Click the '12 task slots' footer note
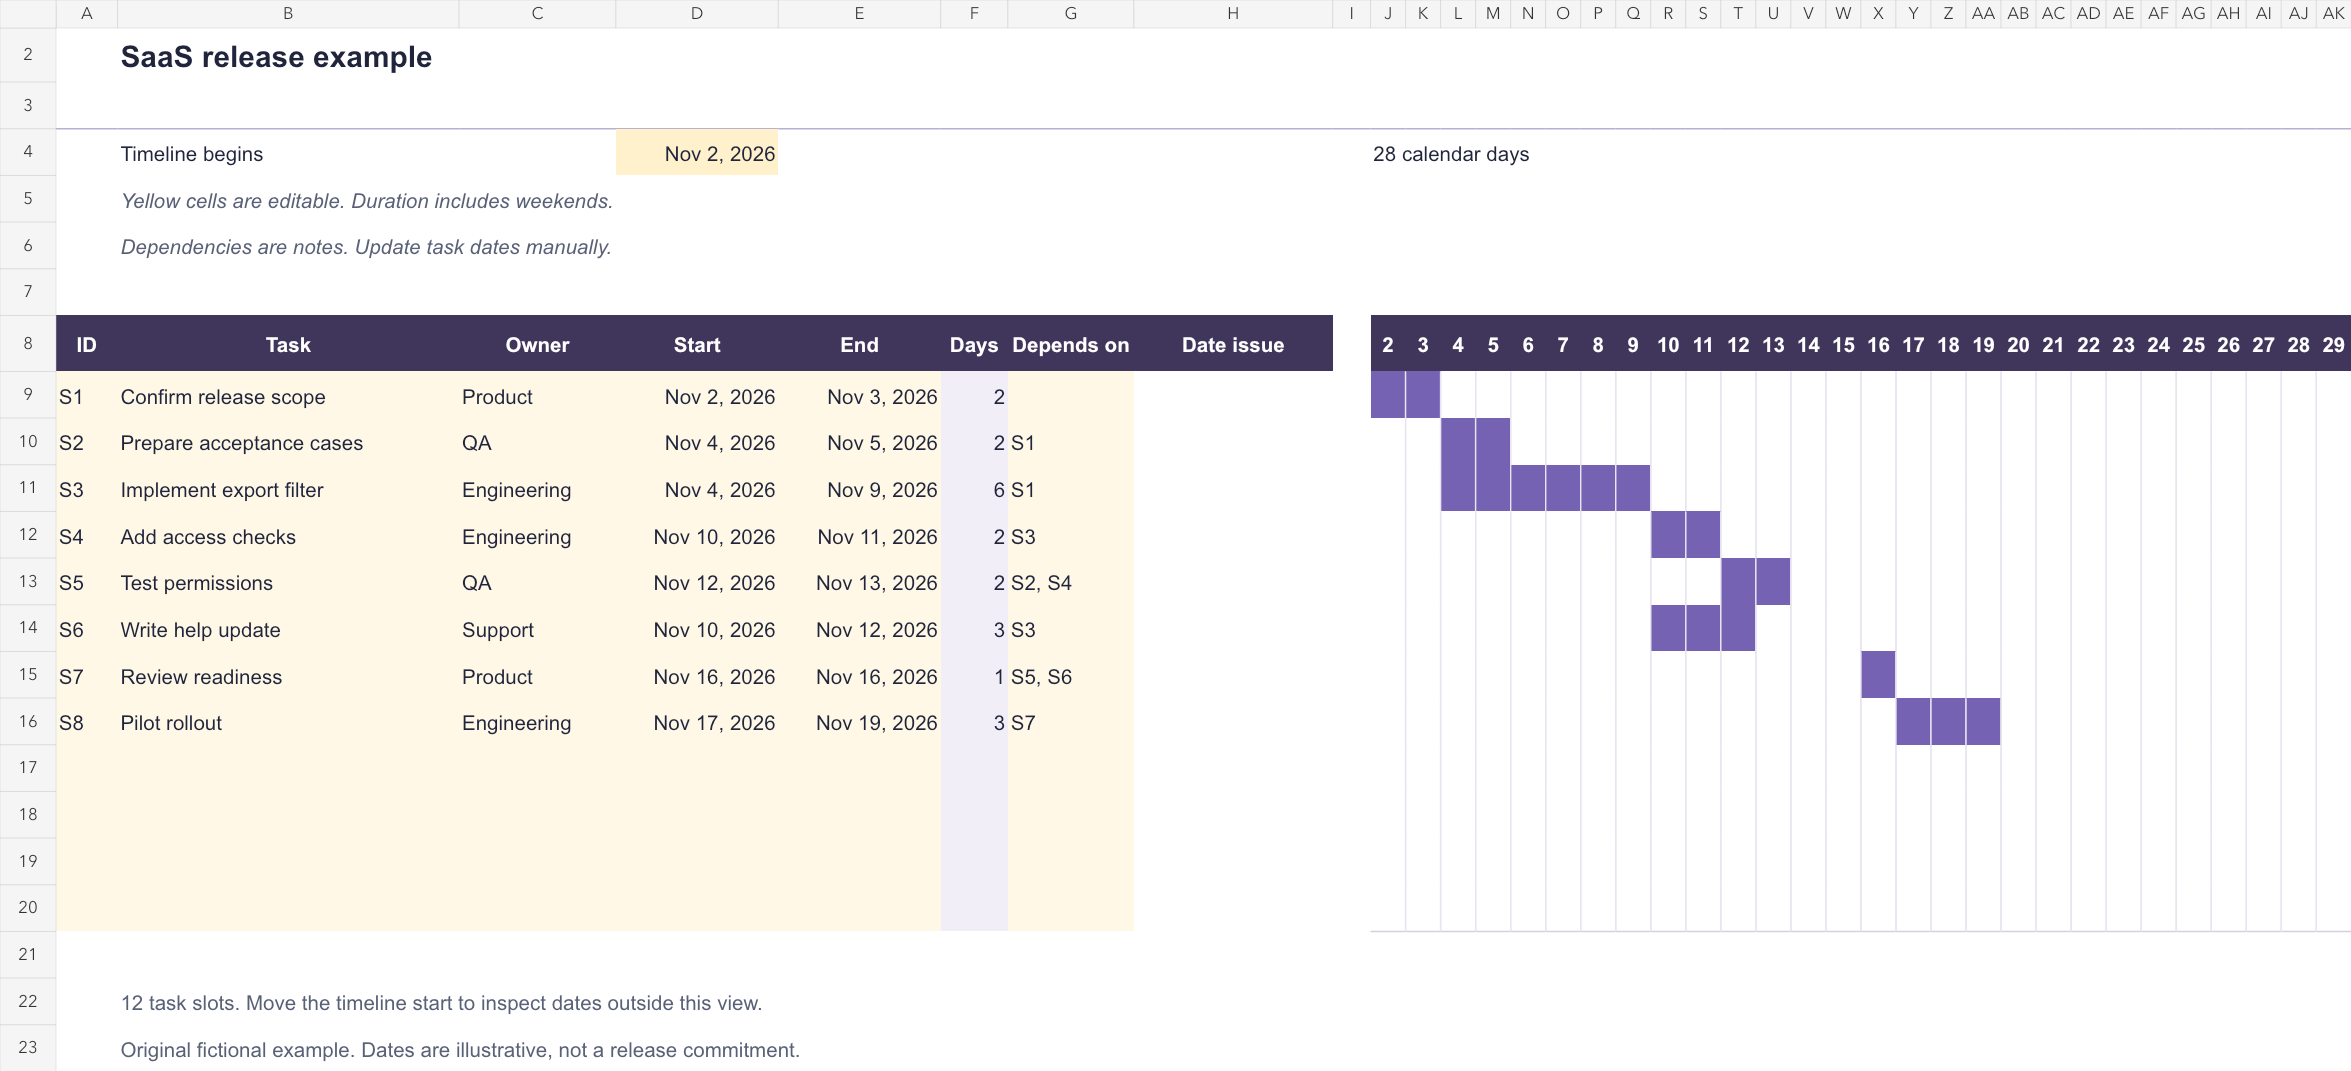 (441, 1003)
